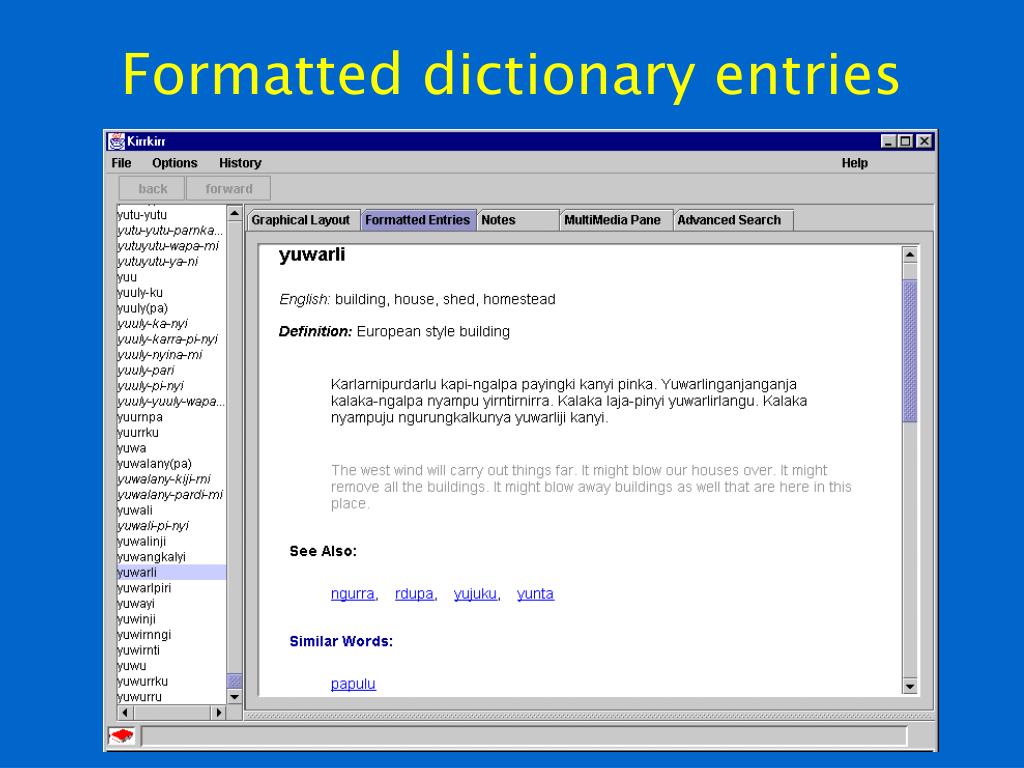Select the Formatted Entries tab
This screenshot has height=768, width=1024.
click(x=418, y=220)
